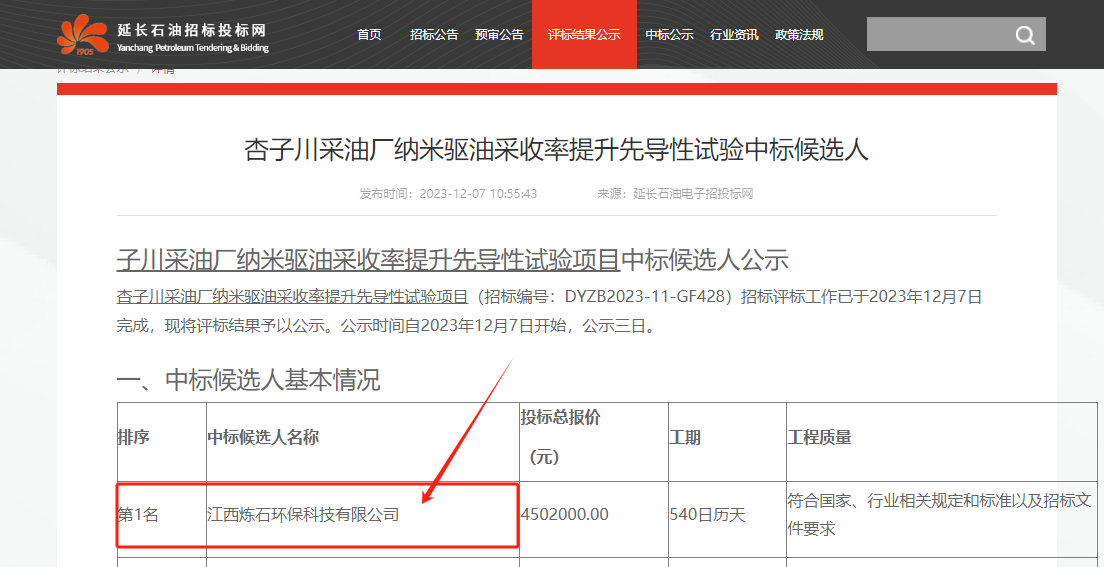
Task: Open the 首页 menu item
Action: pos(369,35)
